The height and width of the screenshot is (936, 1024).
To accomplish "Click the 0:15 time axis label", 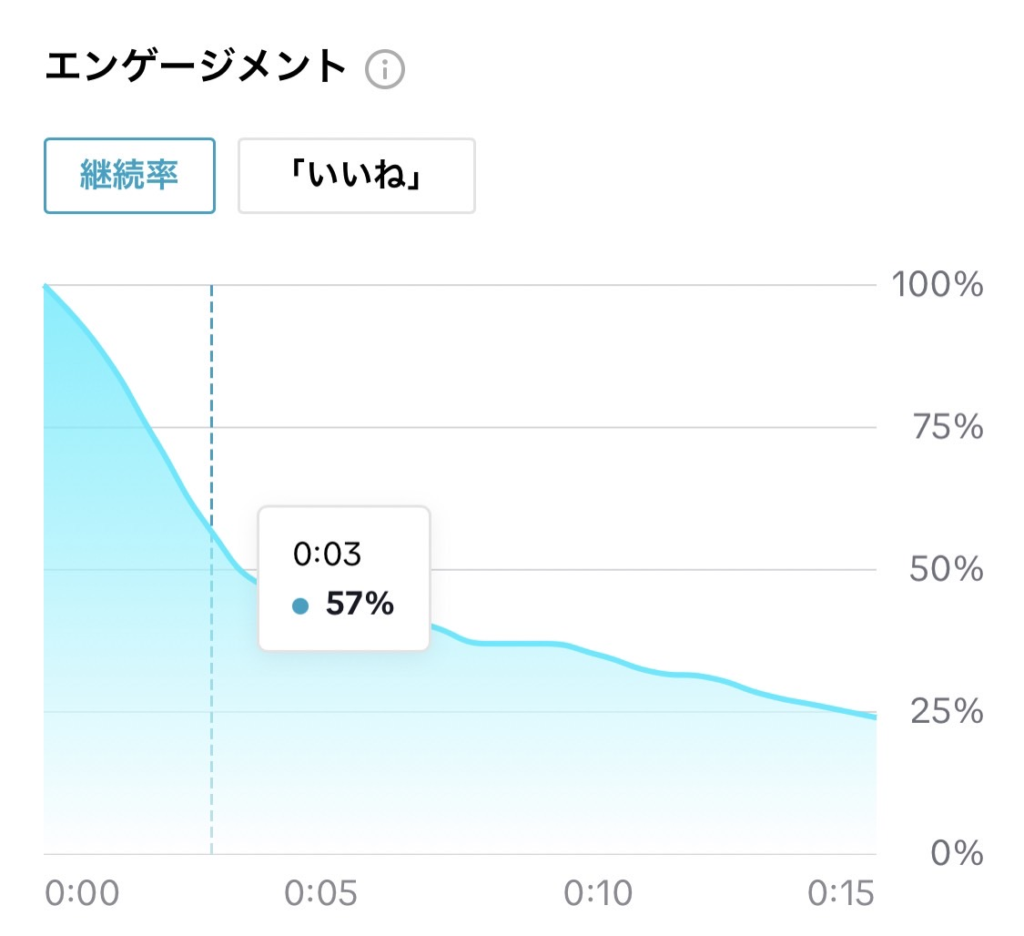I will pyautogui.click(x=839, y=893).
